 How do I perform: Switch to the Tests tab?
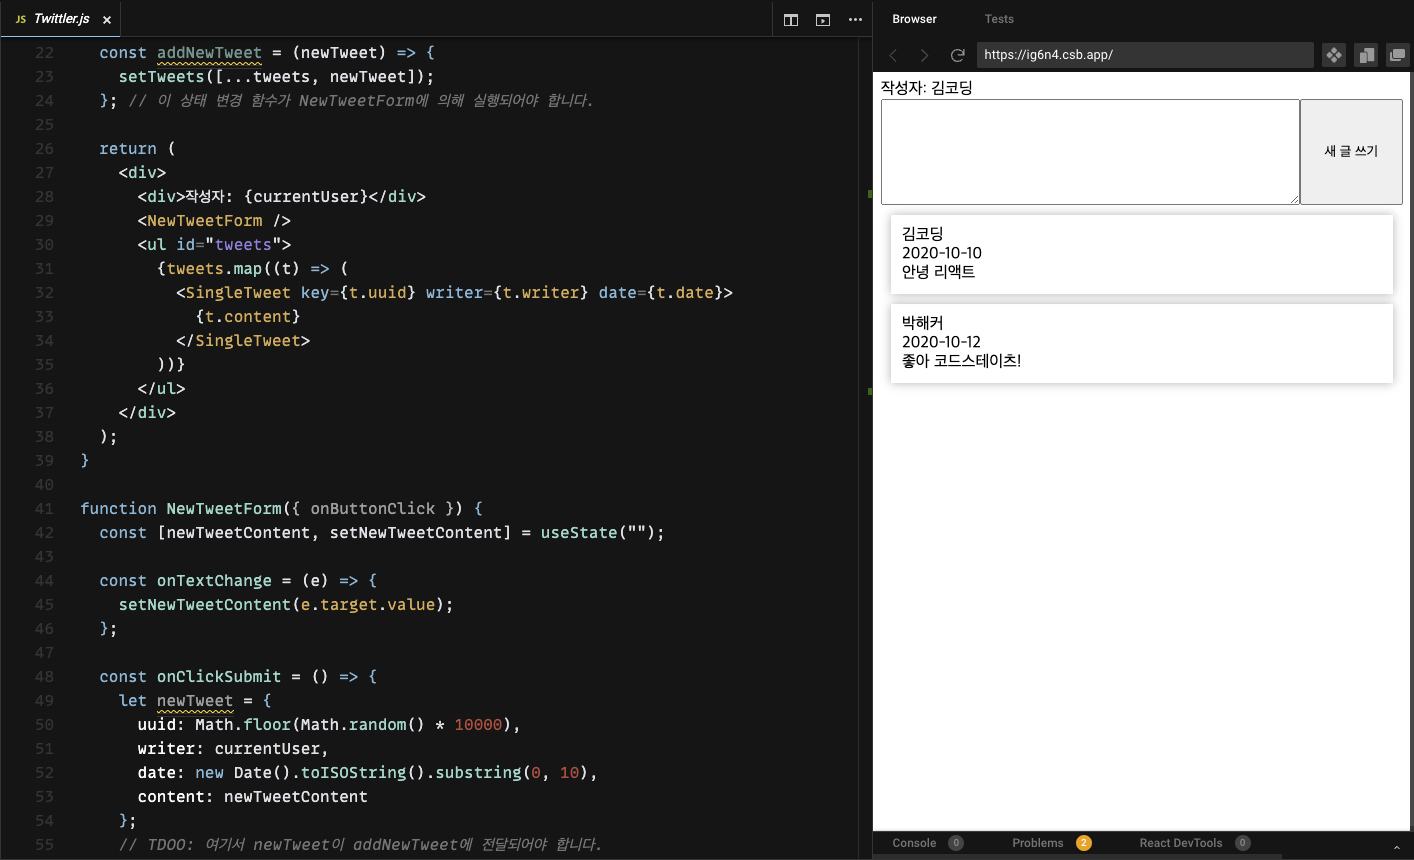tap(999, 19)
